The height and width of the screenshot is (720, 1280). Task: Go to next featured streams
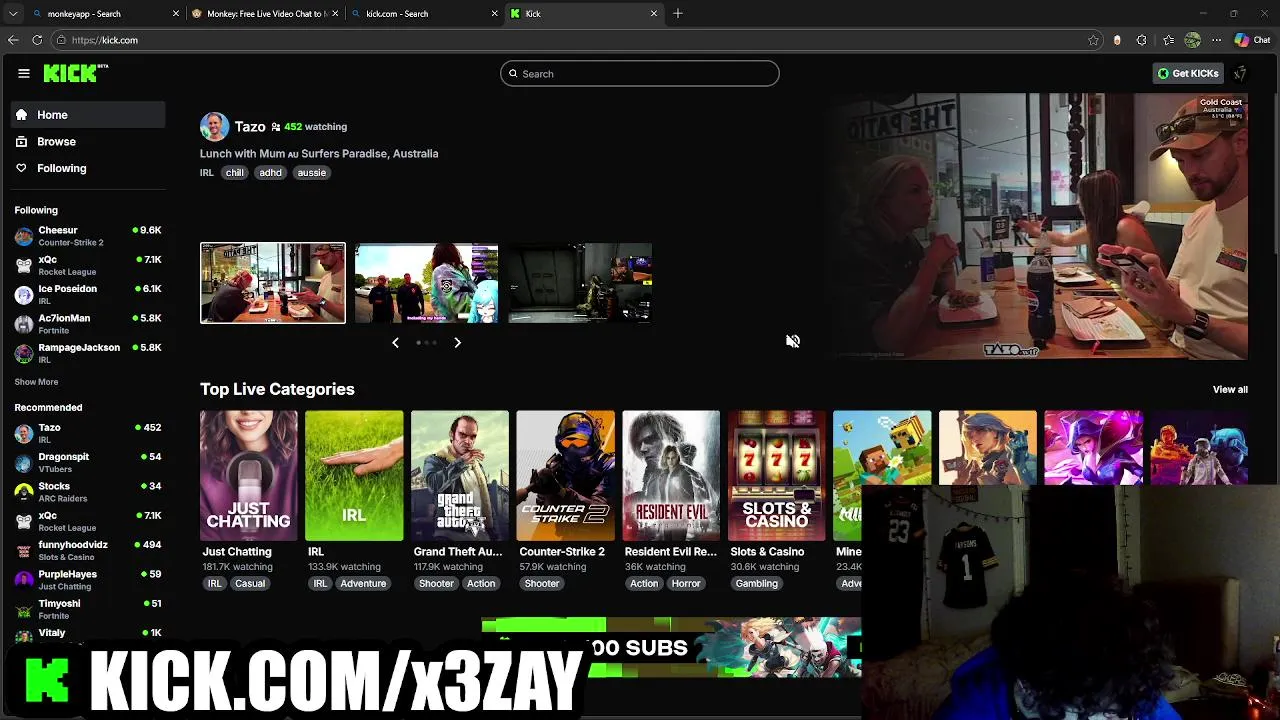457,343
